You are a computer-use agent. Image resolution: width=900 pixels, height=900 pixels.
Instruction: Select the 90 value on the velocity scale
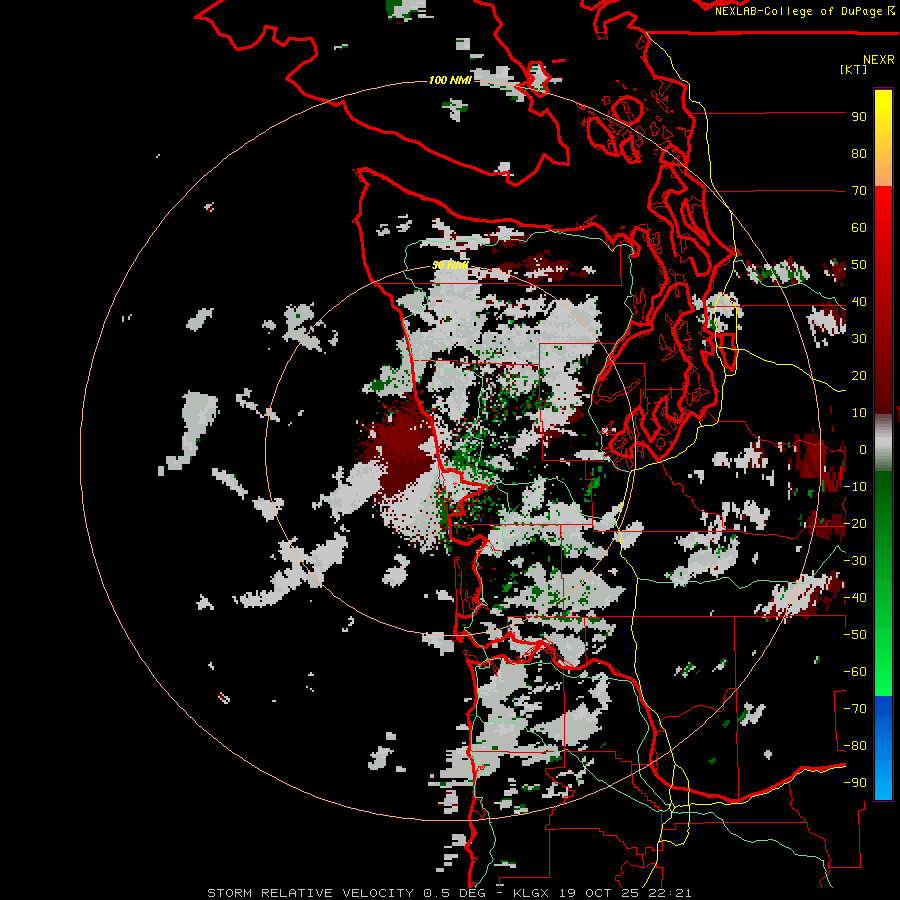point(859,117)
